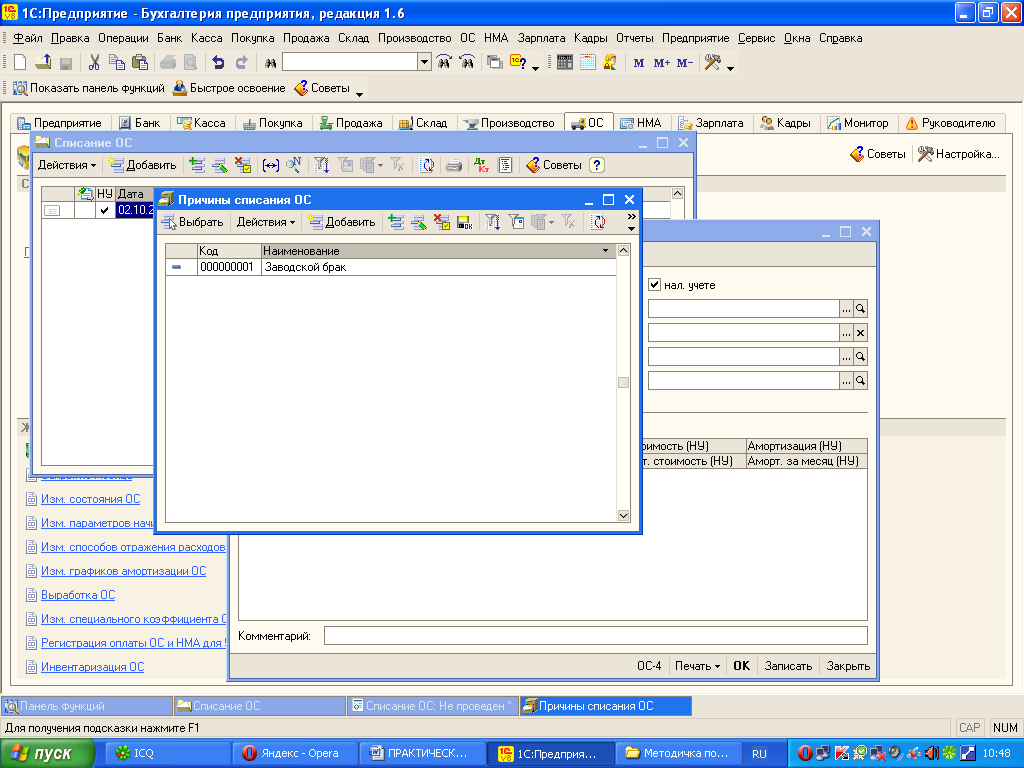Open the search combo box dropdown in main toolbar

tap(424, 63)
